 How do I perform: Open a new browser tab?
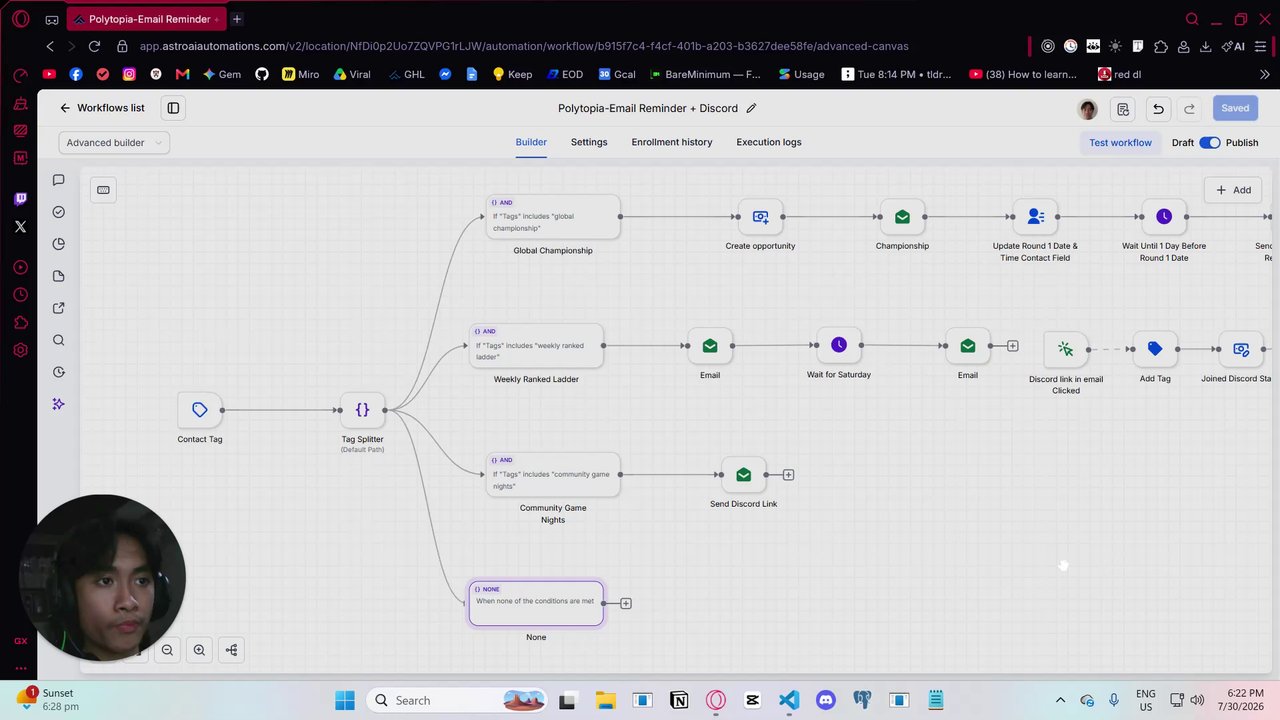[237, 19]
